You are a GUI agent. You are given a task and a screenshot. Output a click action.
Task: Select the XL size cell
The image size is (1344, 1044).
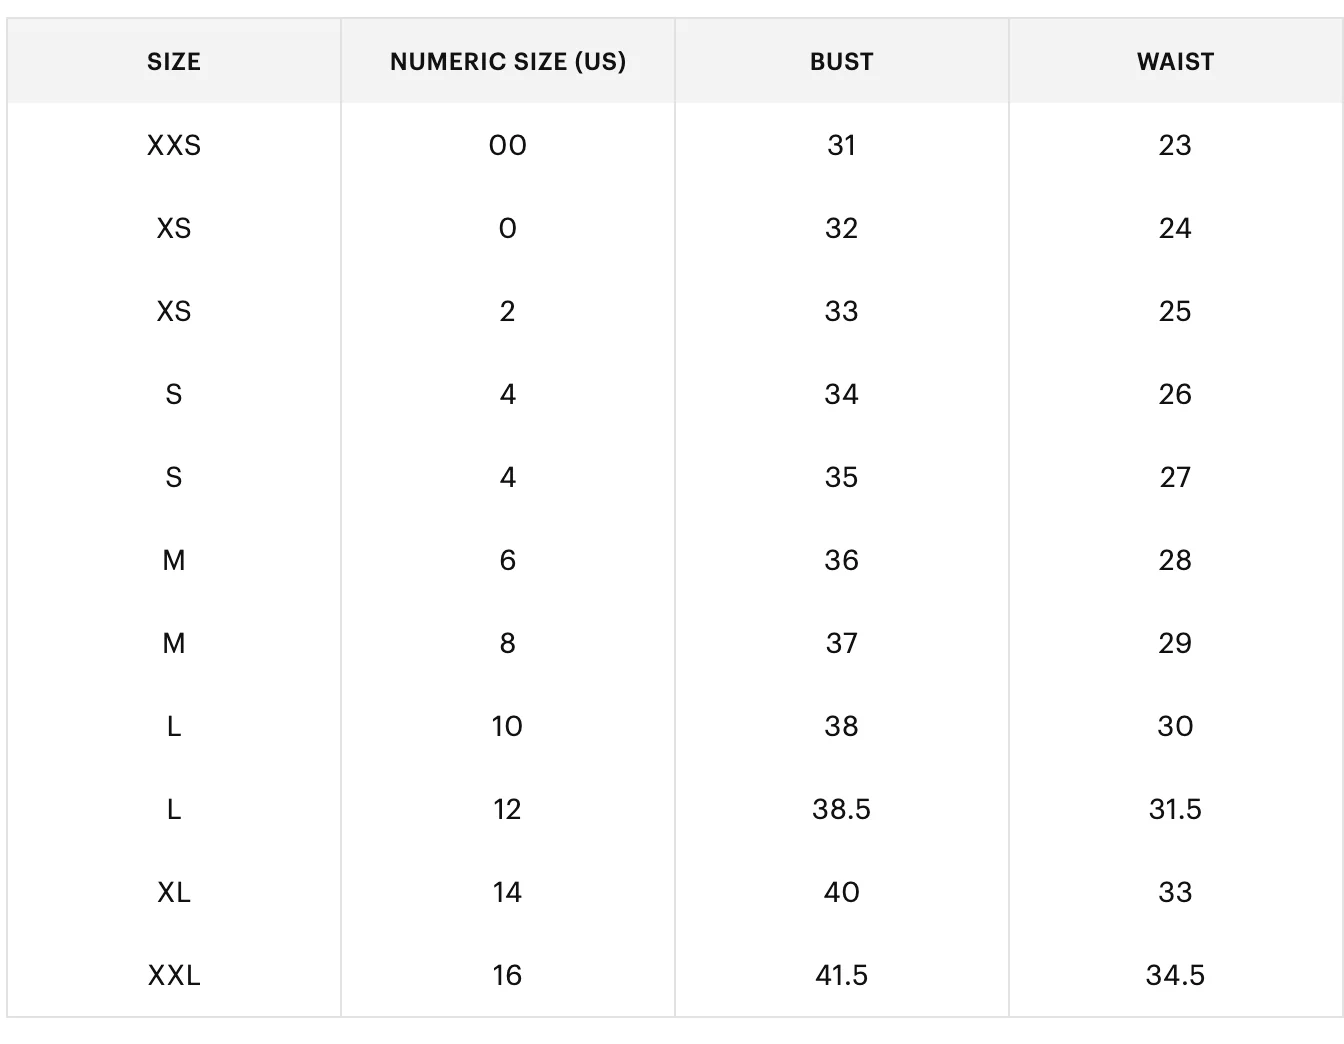coord(174,892)
